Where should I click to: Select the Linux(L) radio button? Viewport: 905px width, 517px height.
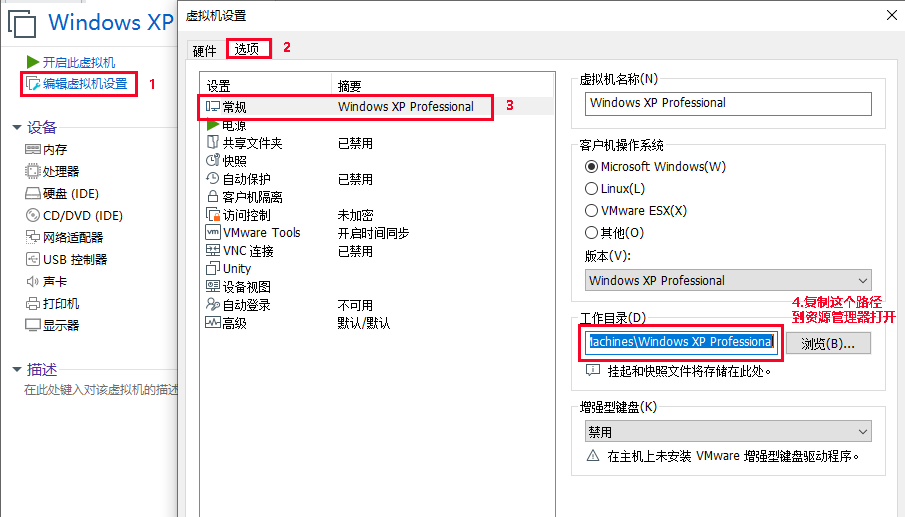coord(591,189)
